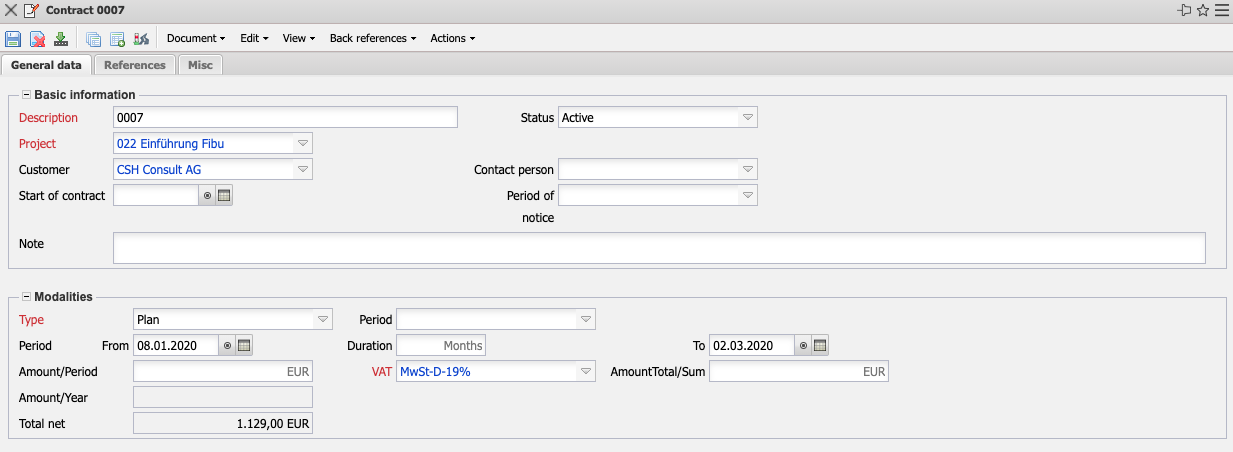The width and height of the screenshot is (1233, 452).
Task: Open the VAT dropdown showing MwSt-D-19%
Action: (x=585, y=372)
